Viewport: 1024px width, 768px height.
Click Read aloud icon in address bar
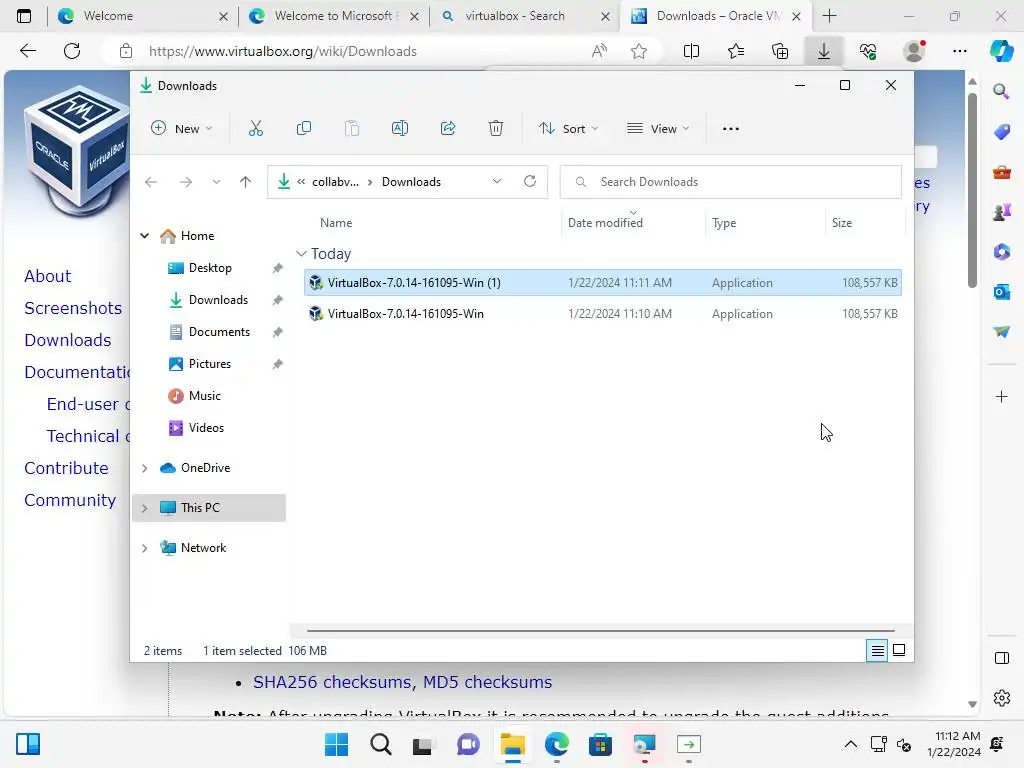(x=599, y=51)
